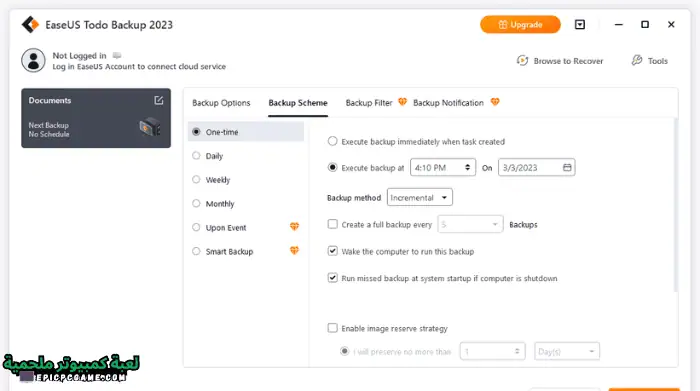Click the Documents backup task card
Image resolution: width=700 pixels, height=391 pixels.
click(96, 118)
